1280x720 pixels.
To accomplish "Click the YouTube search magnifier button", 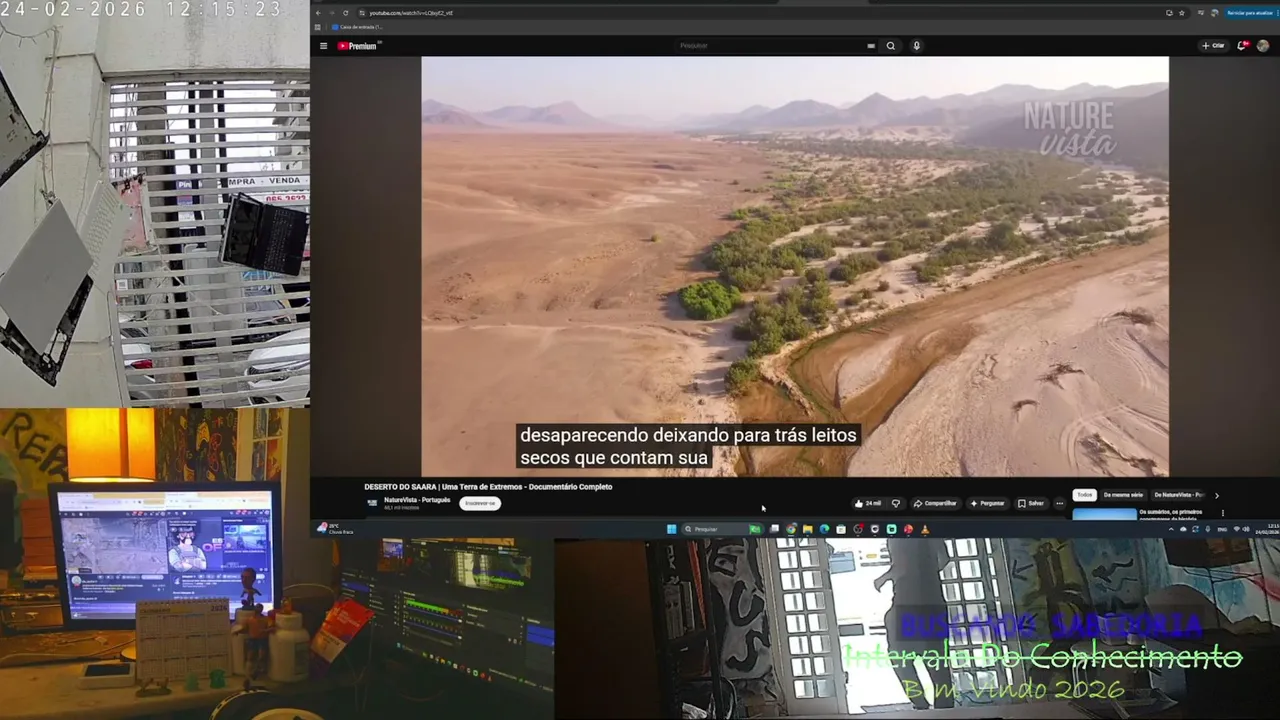I will (x=890, y=46).
